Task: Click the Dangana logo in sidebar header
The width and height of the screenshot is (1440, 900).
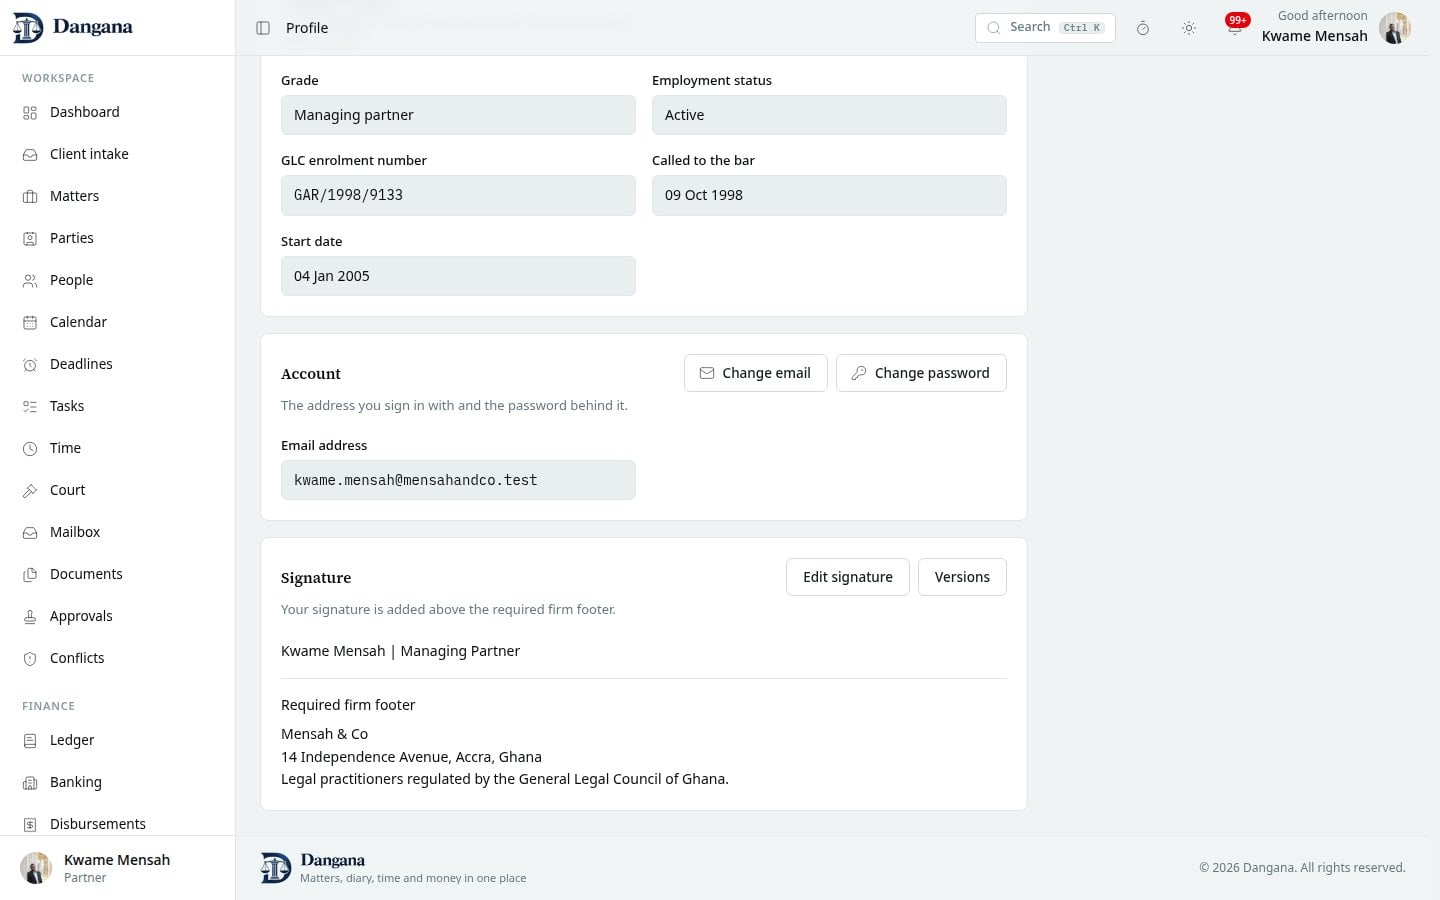Action: pos(72,27)
